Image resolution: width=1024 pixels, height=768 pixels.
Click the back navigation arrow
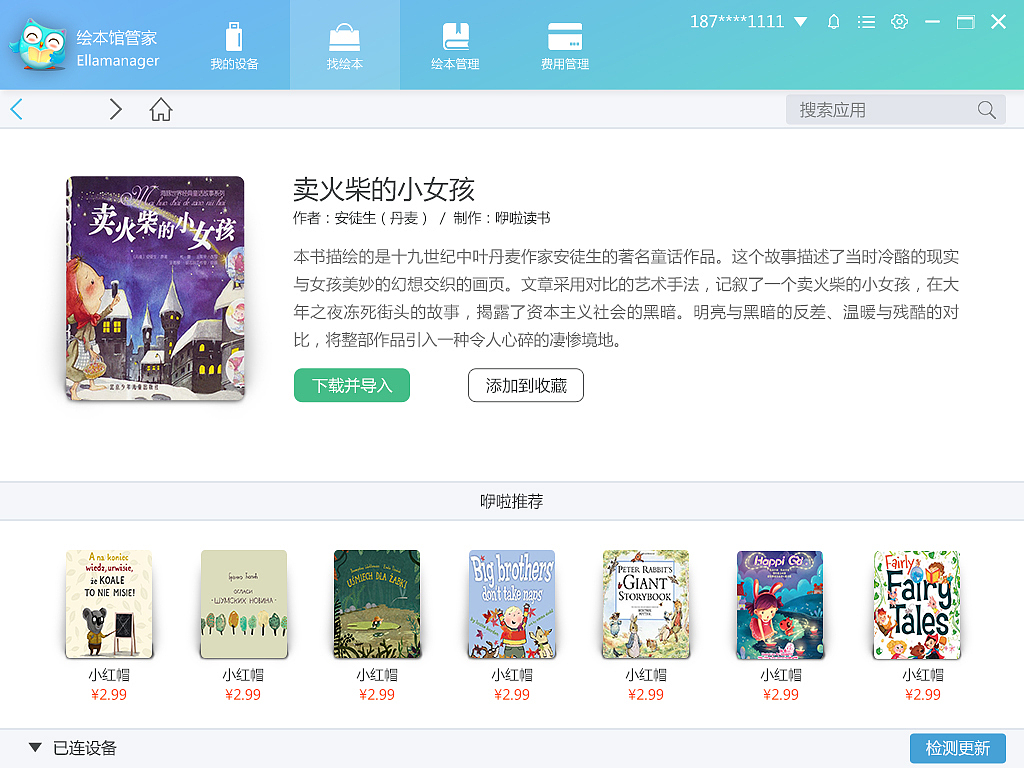tap(16, 110)
